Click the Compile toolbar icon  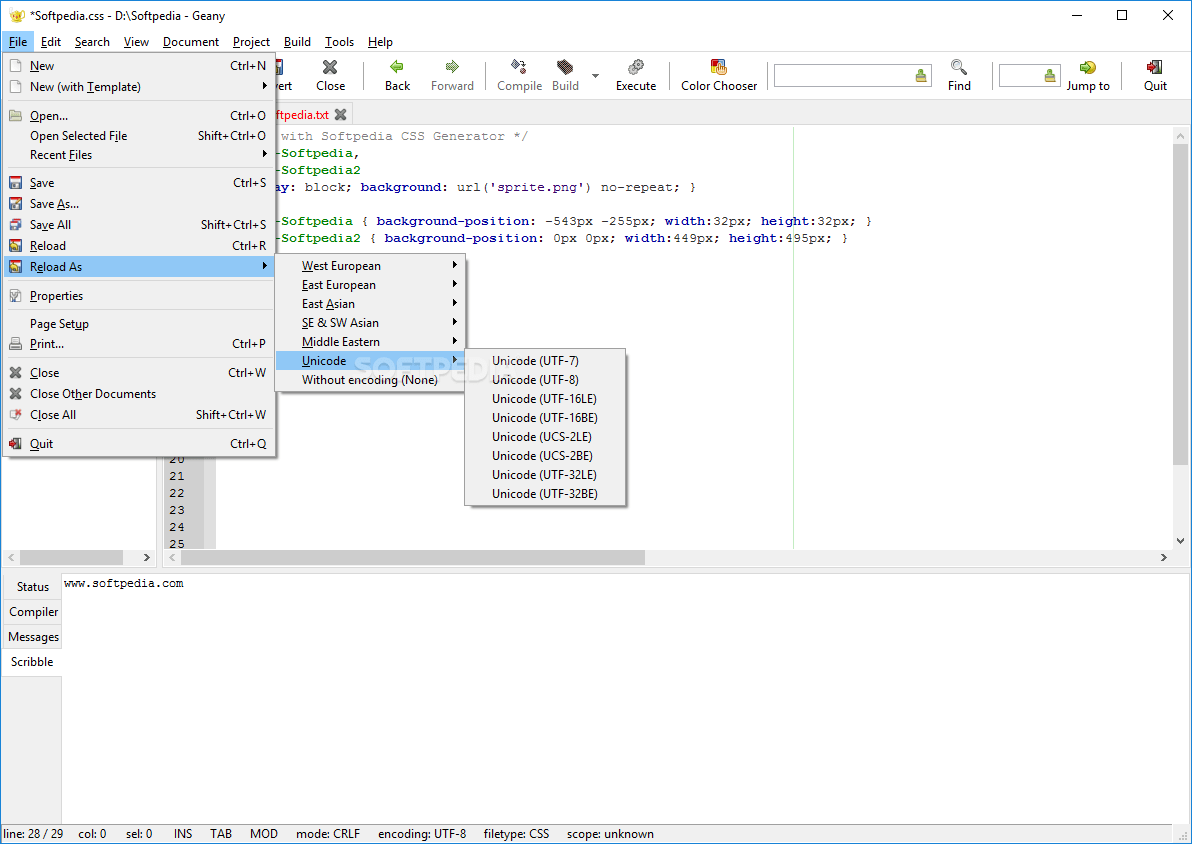point(519,68)
